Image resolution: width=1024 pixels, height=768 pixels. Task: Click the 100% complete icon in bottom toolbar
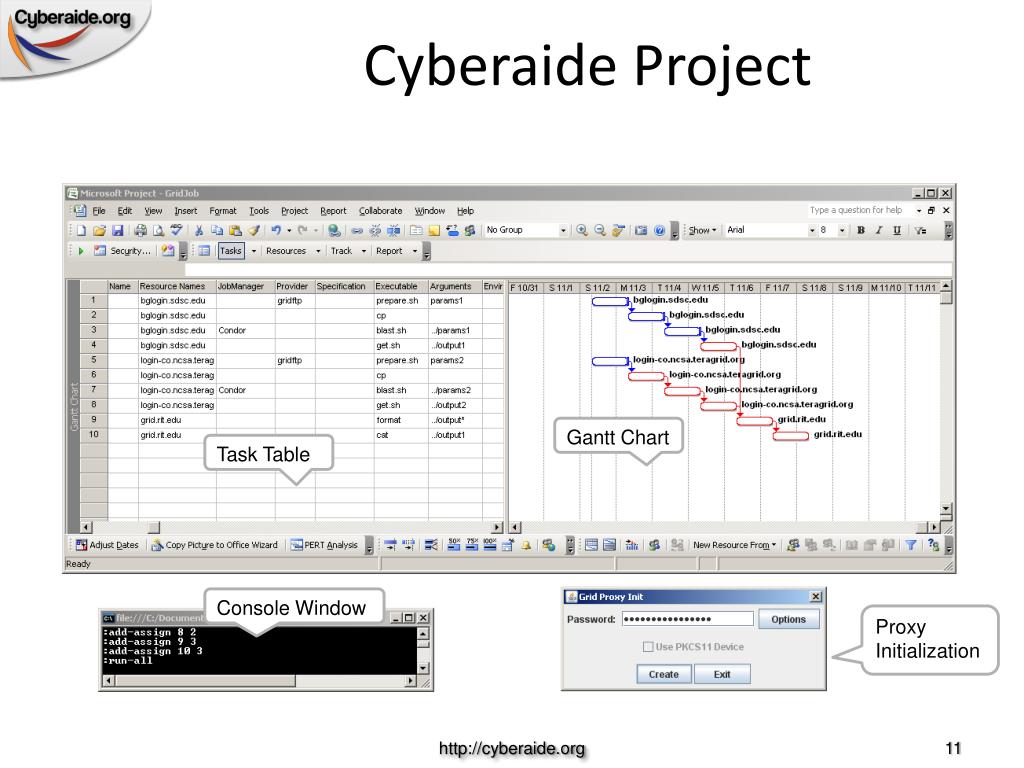coord(490,545)
